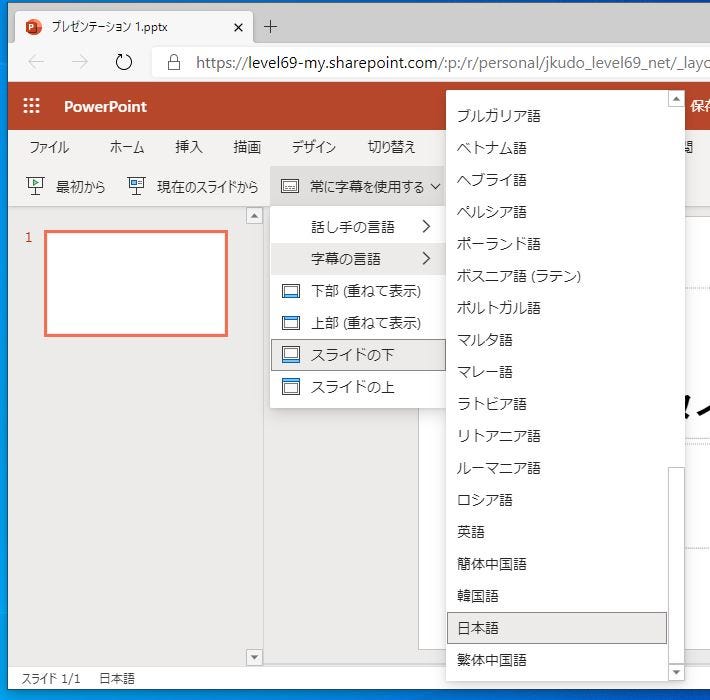The height and width of the screenshot is (700, 710).
Task: Select 繁体中国語 subtitle language
Action: pos(556,660)
